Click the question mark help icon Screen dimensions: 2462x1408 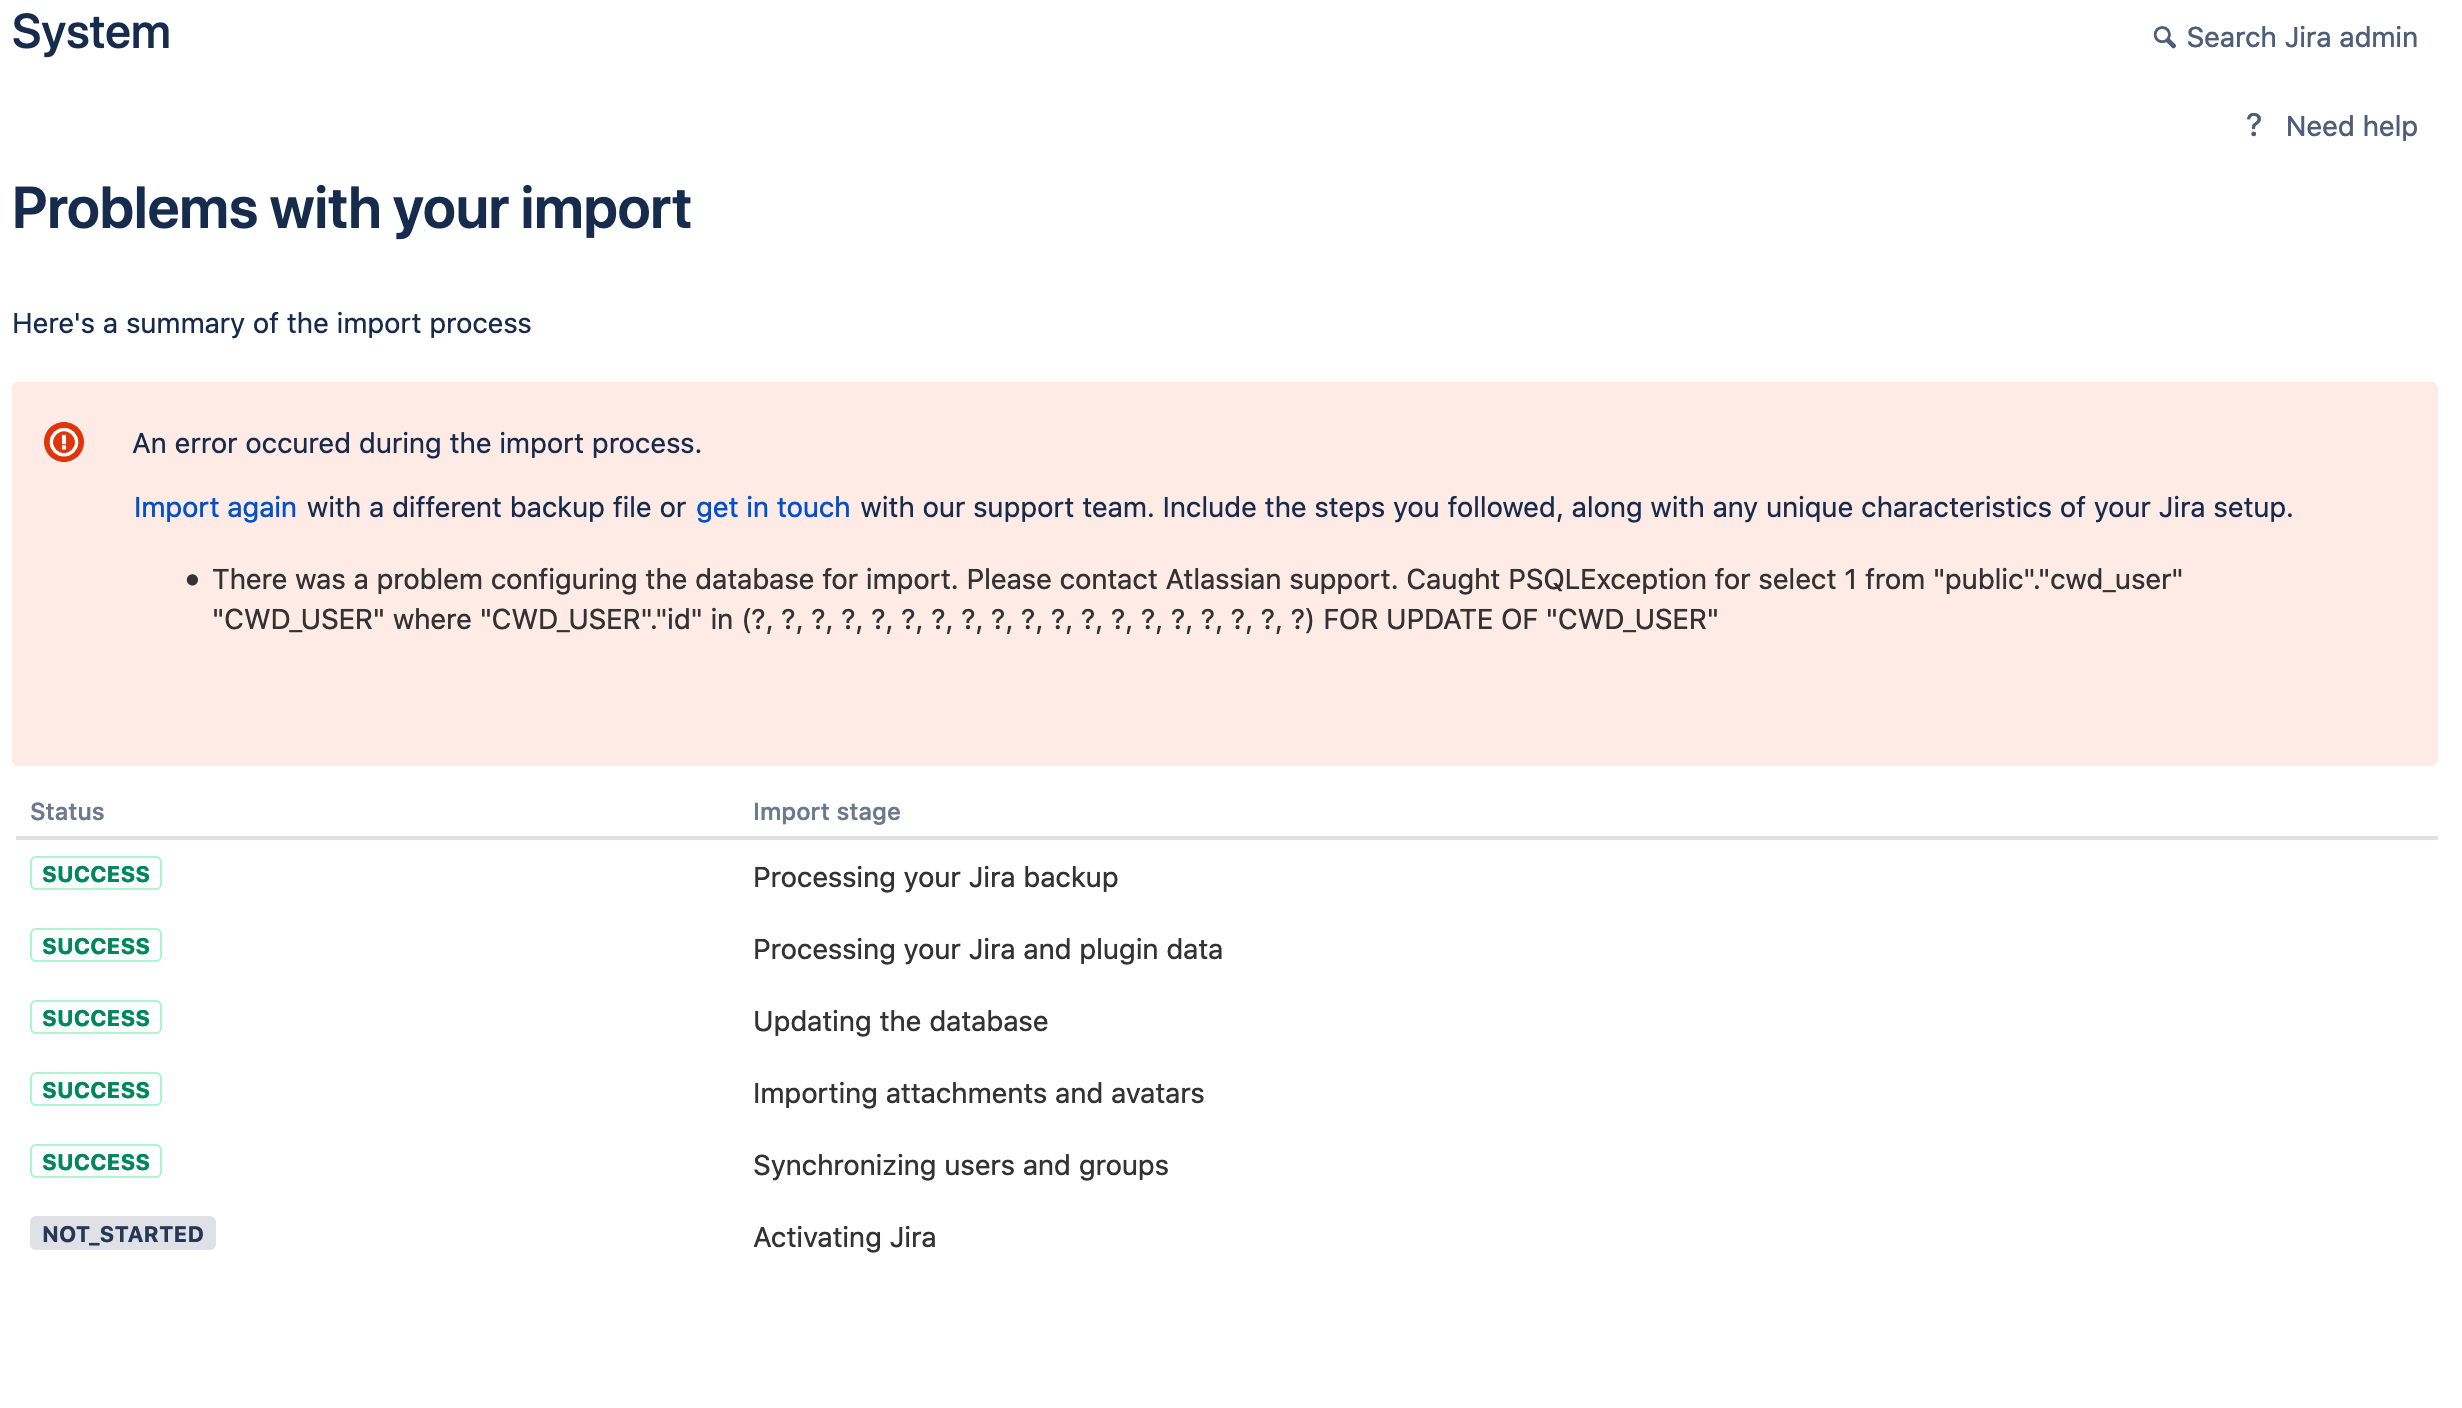tap(2254, 125)
